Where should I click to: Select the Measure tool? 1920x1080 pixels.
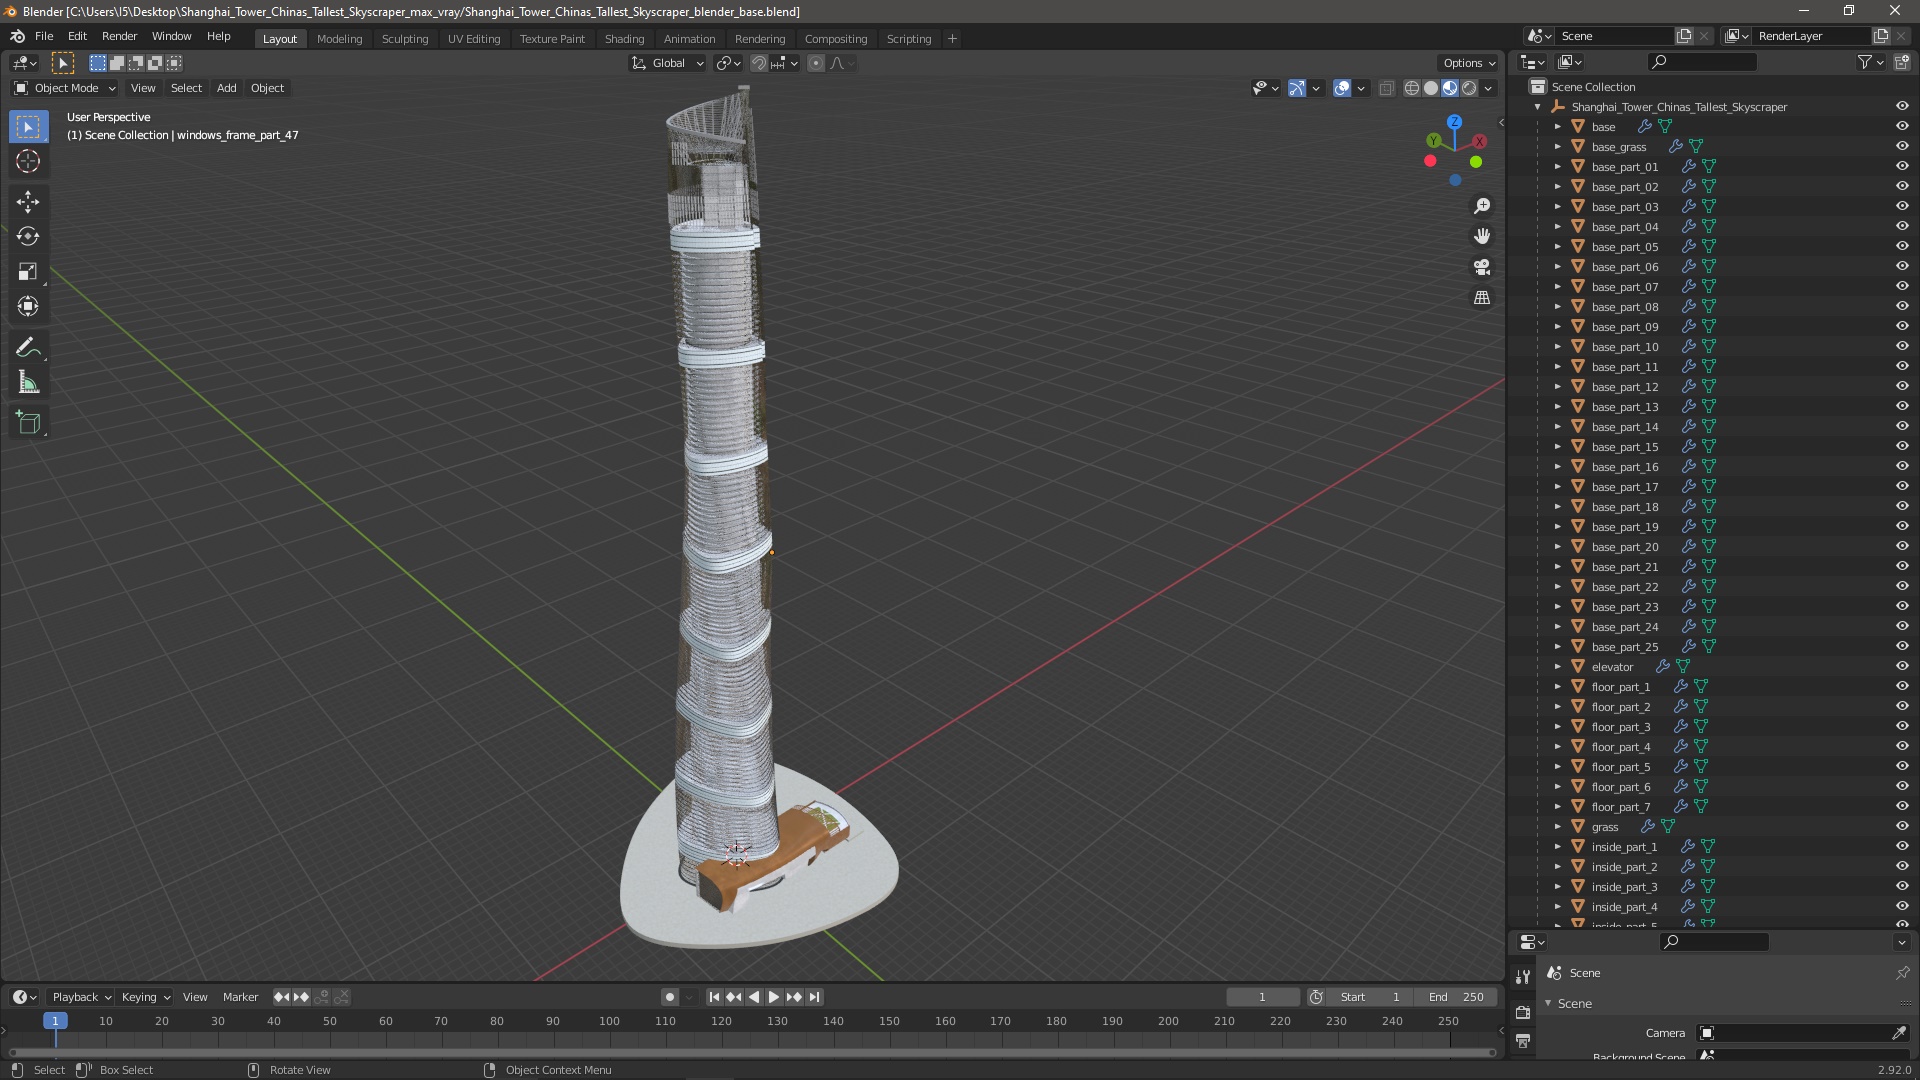coord(28,383)
